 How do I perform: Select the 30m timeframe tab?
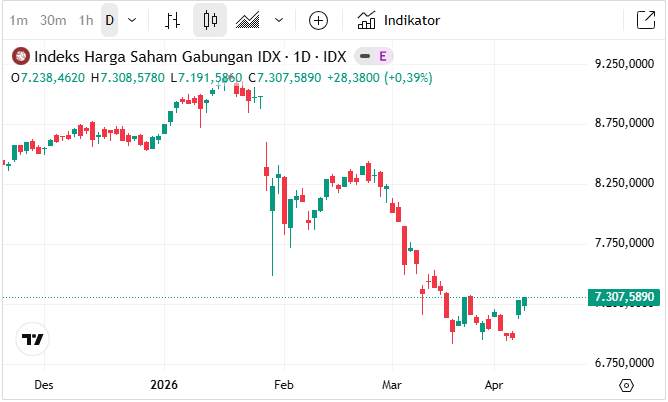coord(53,20)
